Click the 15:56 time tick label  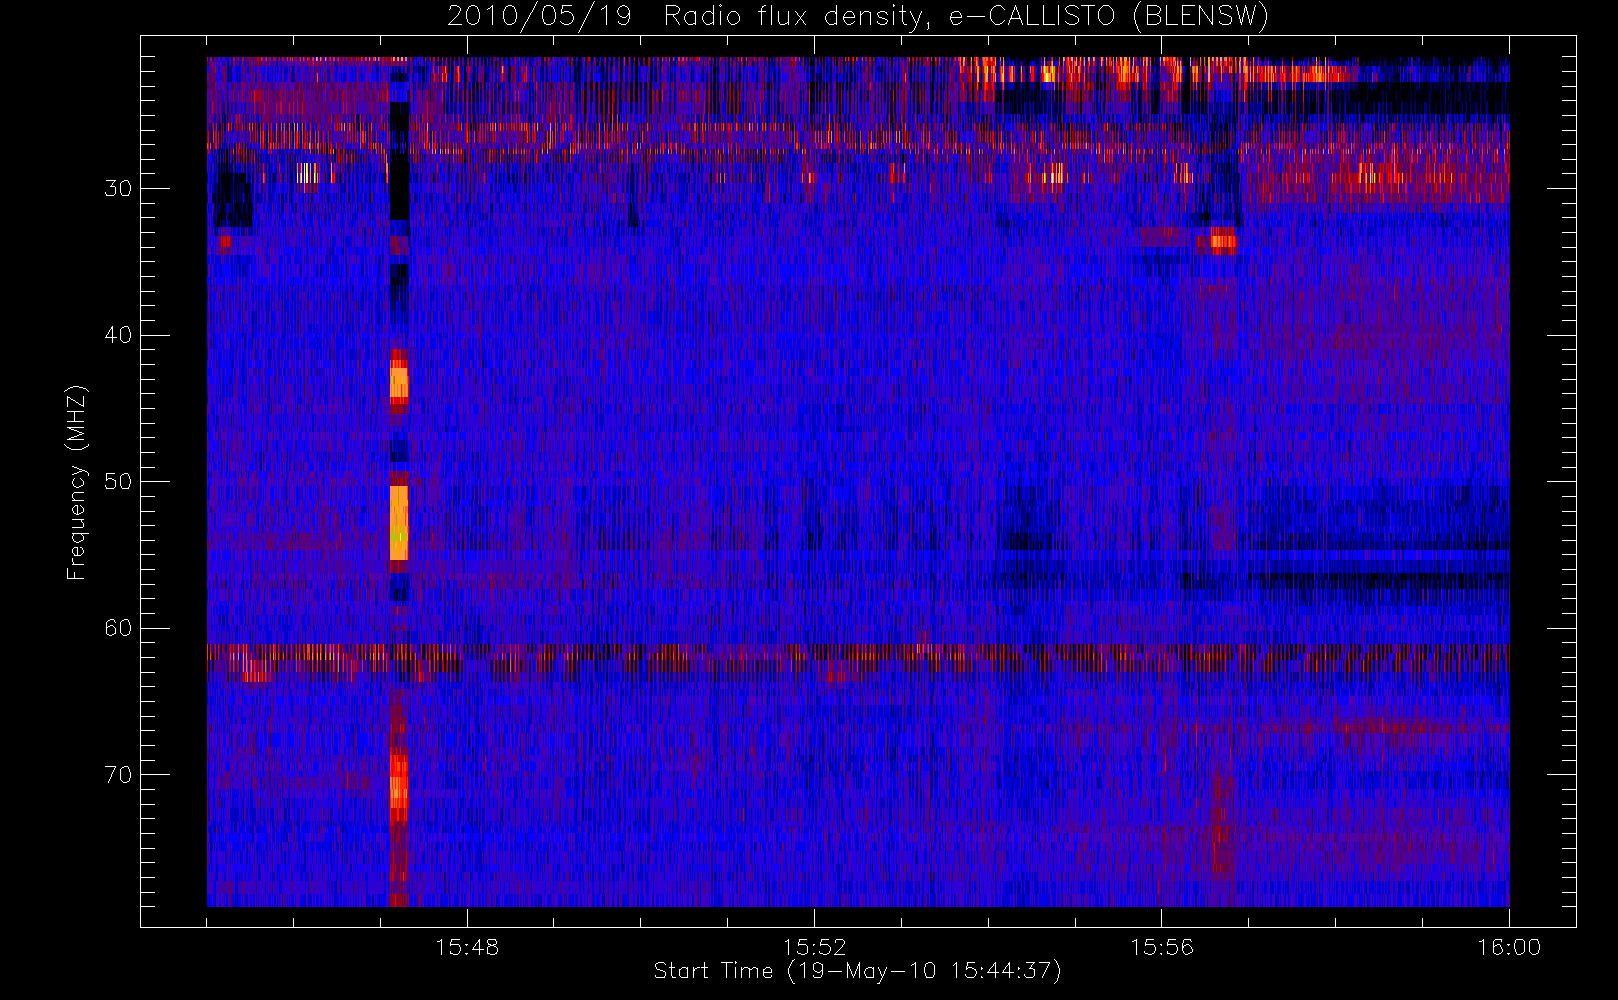click(1162, 947)
